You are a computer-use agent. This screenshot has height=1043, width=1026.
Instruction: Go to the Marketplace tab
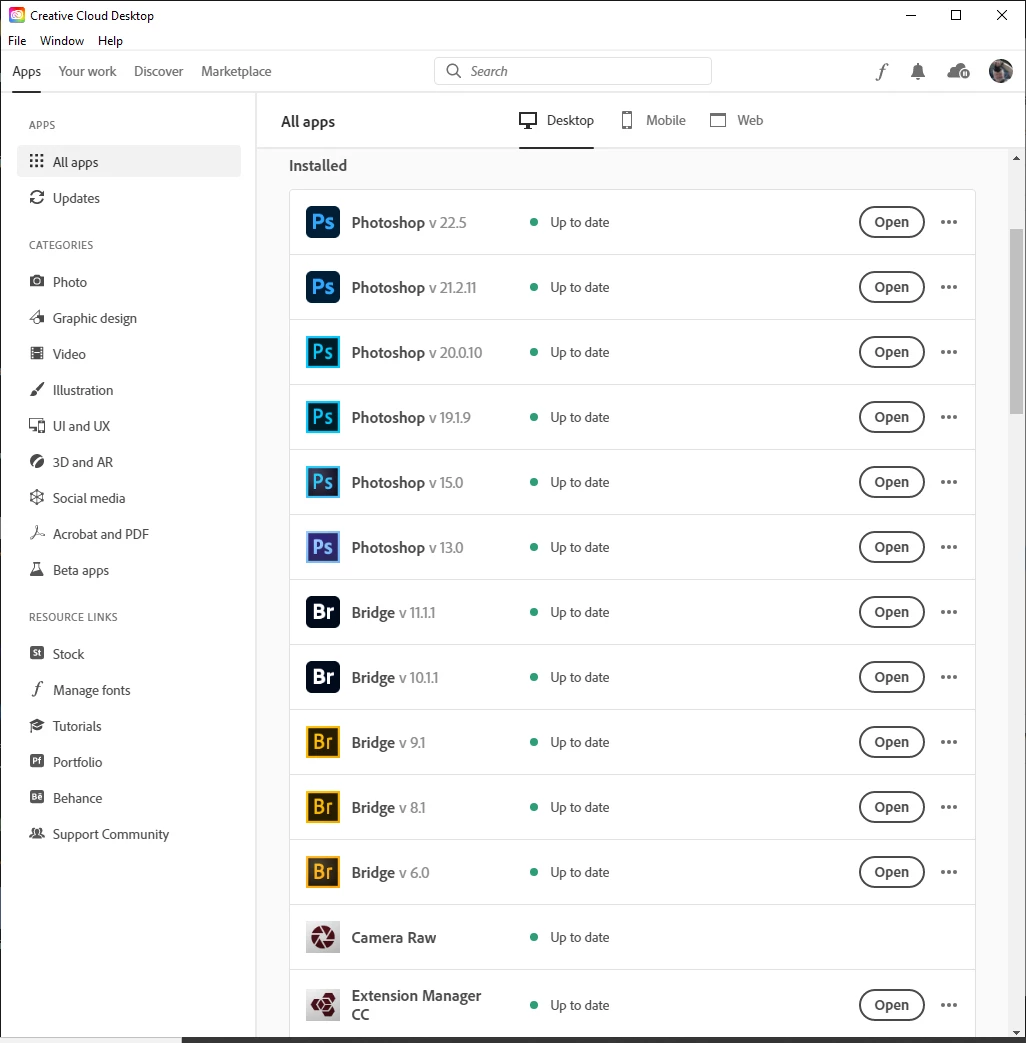click(236, 71)
